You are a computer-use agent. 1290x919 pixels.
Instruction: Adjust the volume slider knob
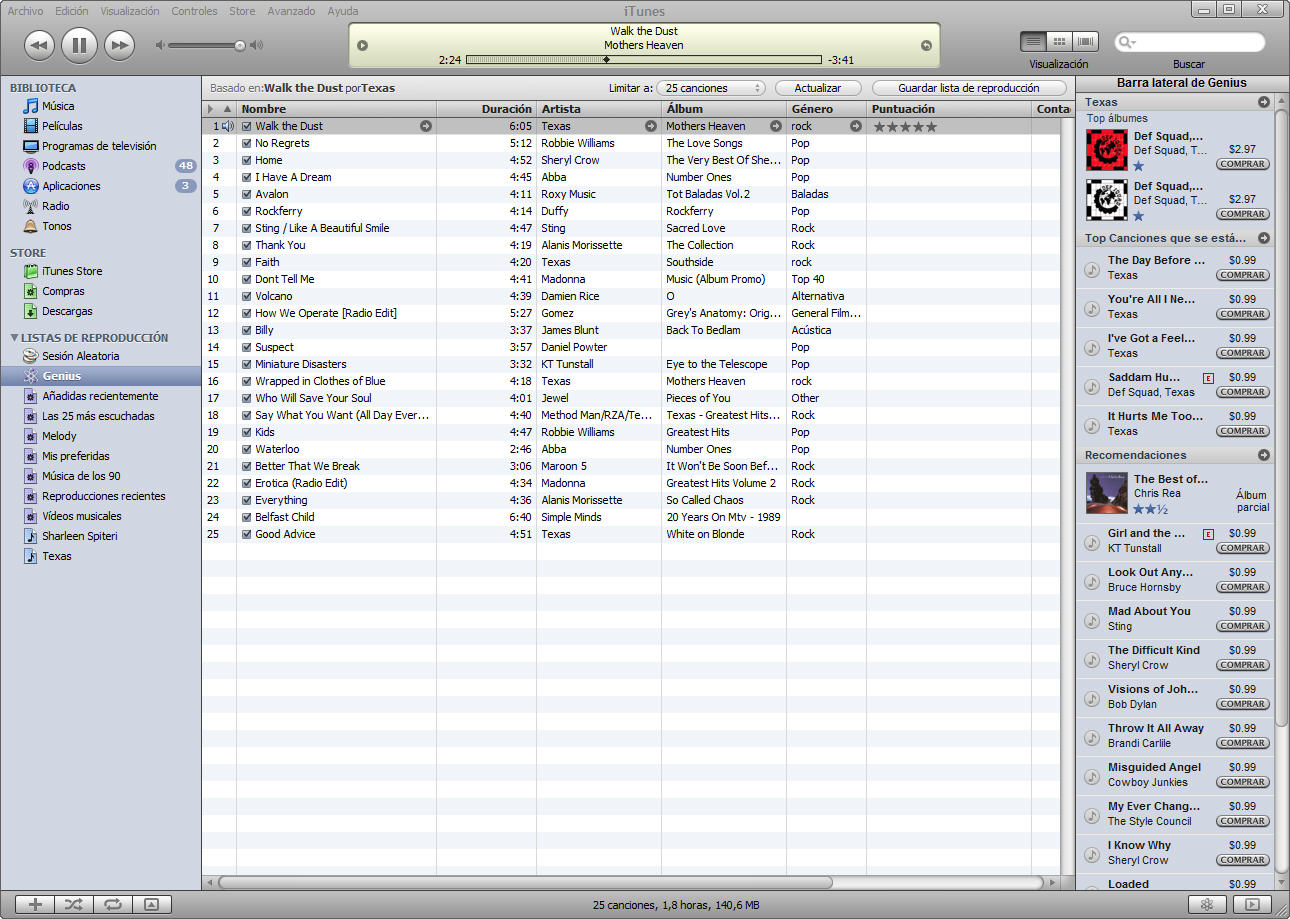pos(240,45)
